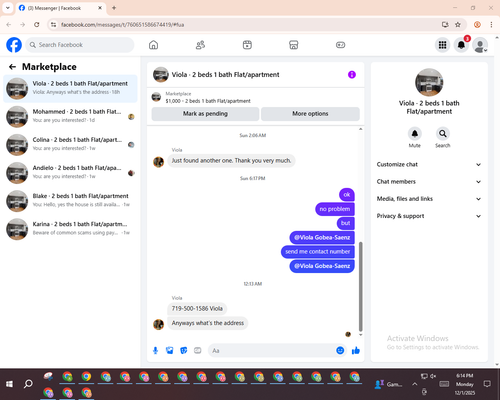Click listing thumbnail beside Marketplace $1,000
The height and width of the screenshot is (400, 500).
pyautogui.click(x=156, y=97)
